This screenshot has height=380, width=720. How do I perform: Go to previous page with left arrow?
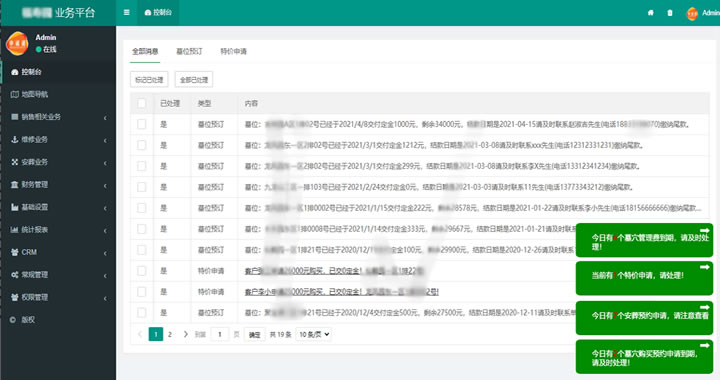click(140, 334)
